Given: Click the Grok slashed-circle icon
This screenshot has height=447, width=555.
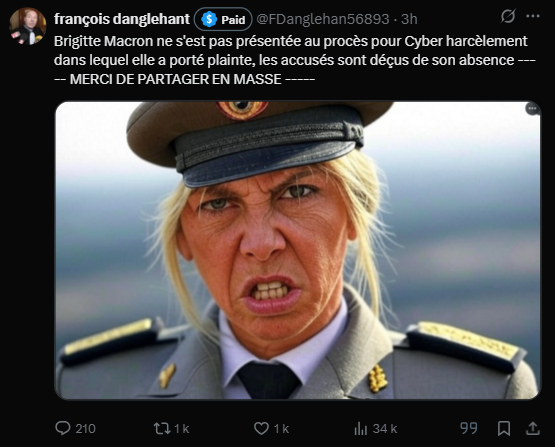Looking at the screenshot, I should 508,16.
